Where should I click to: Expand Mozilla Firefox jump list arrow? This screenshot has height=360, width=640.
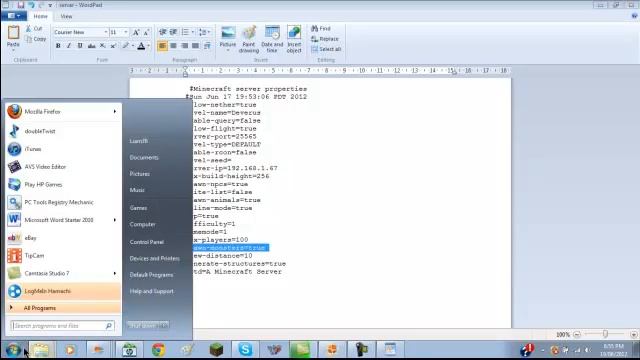click(x=115, y=111)
